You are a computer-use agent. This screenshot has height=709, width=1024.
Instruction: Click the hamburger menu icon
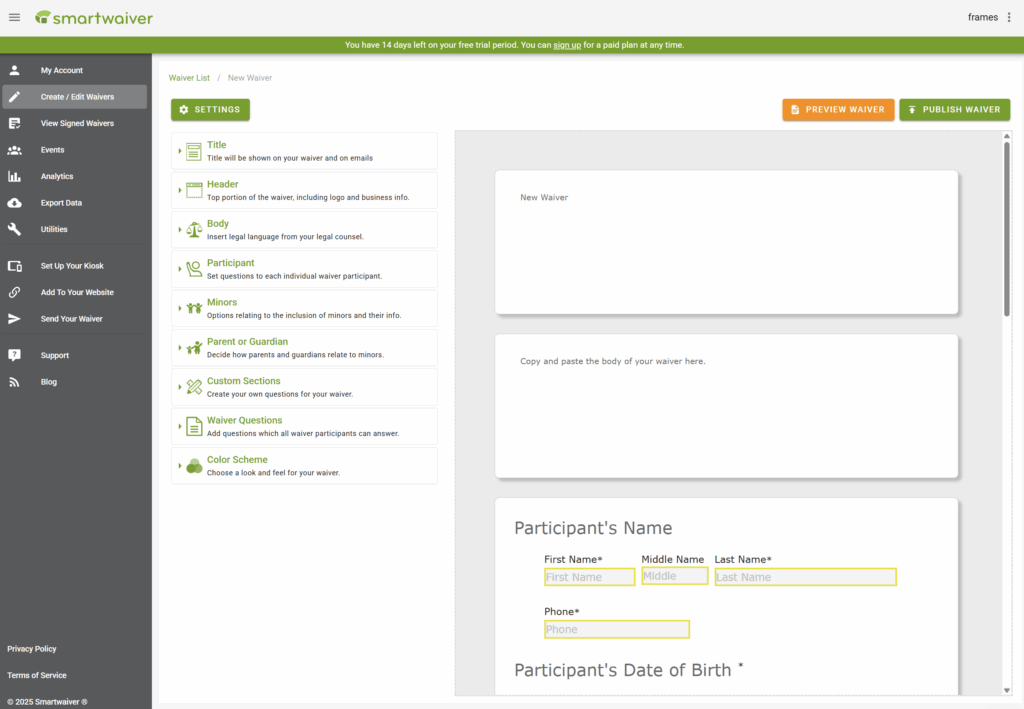14,17
